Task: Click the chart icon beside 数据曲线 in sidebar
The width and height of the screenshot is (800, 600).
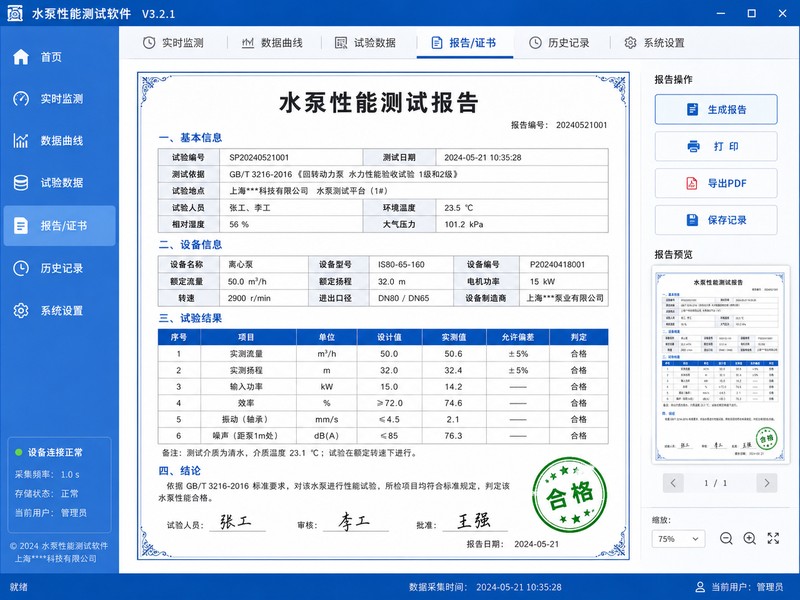Action: [x=21, y=140]
